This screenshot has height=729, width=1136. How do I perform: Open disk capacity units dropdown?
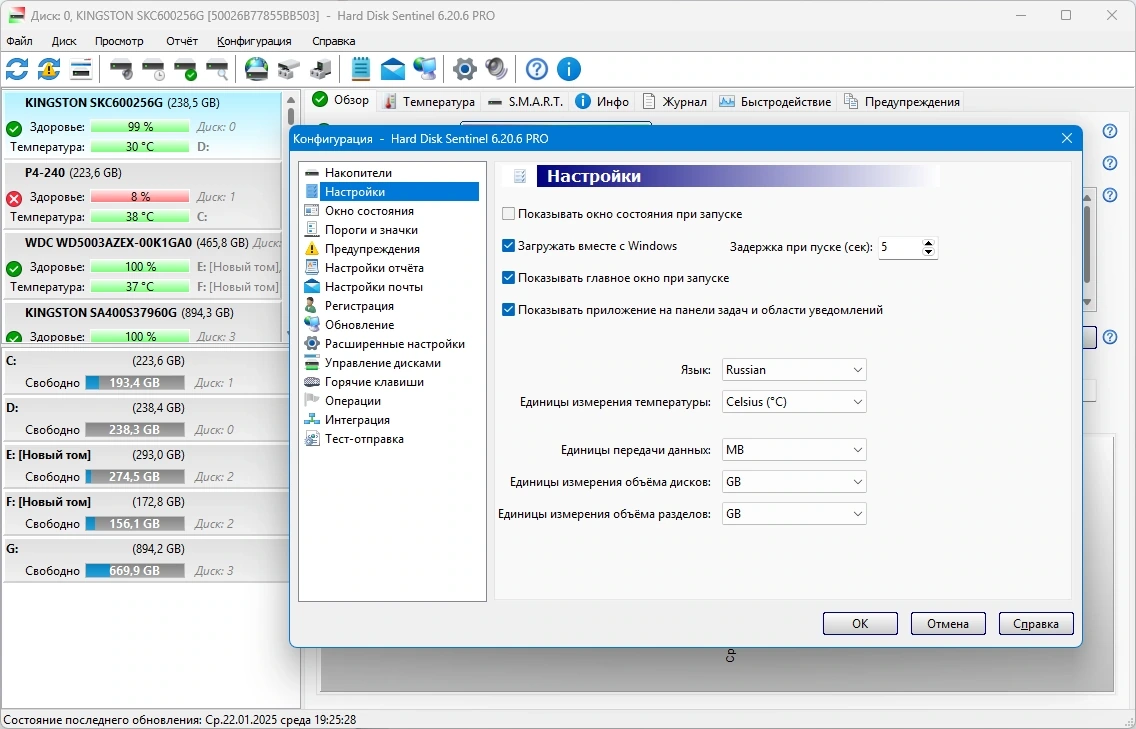(x=794, y=482)
